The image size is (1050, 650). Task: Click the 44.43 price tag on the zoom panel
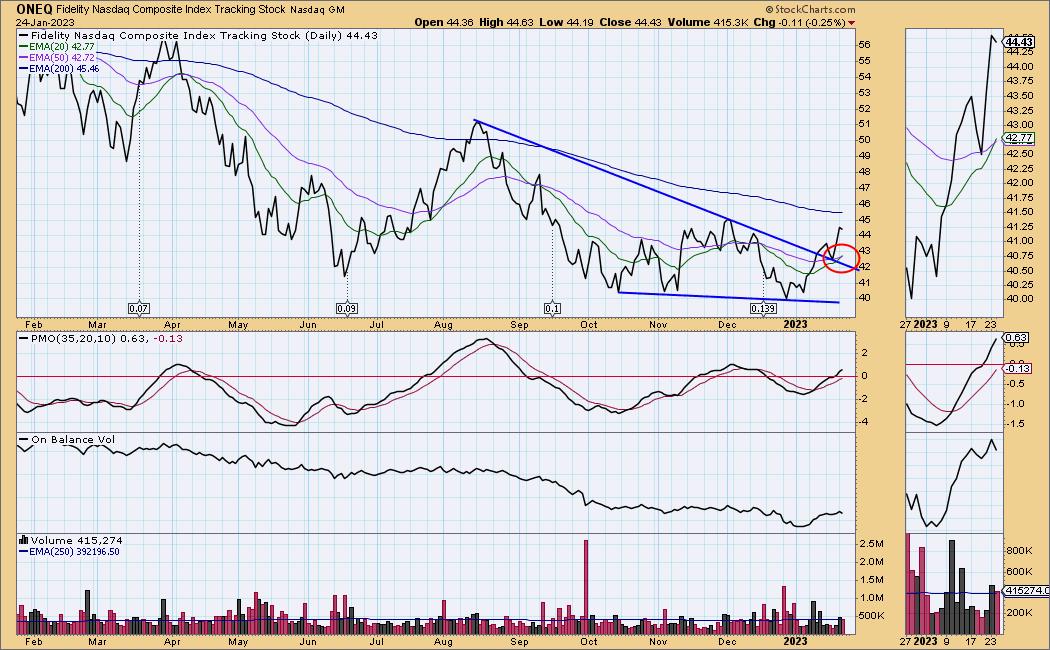click(x=1019, y=42)
